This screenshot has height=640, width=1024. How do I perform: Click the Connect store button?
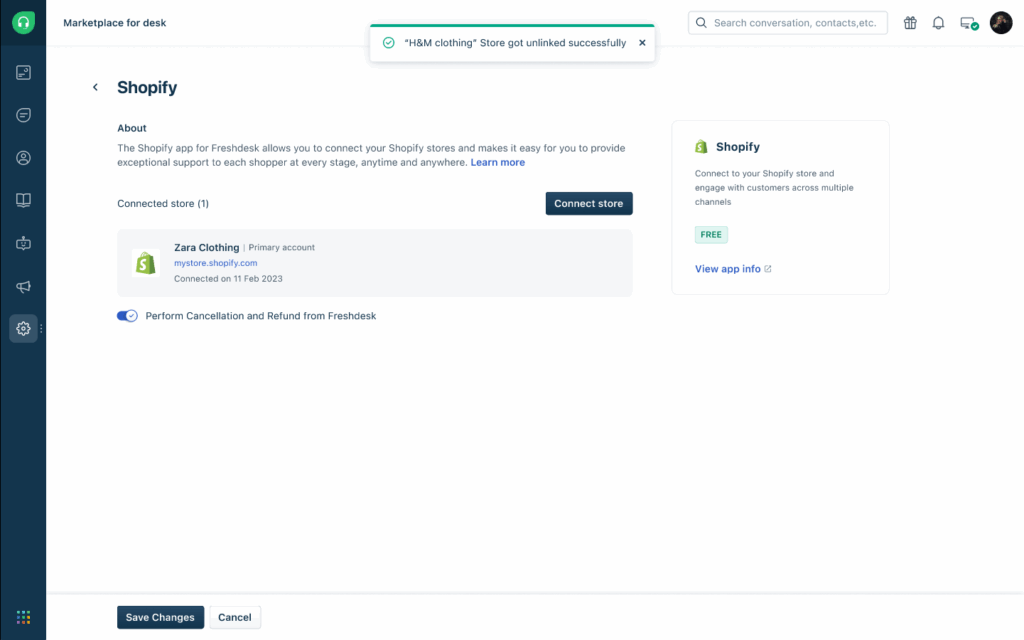(588, 204)
